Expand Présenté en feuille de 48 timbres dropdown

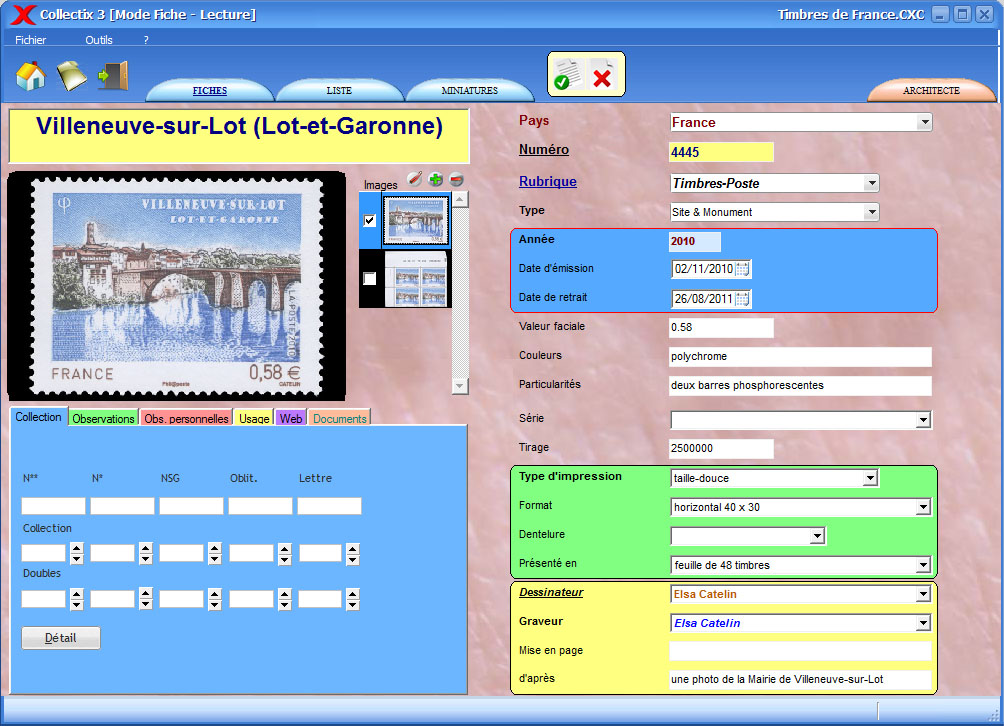(923, 565)
